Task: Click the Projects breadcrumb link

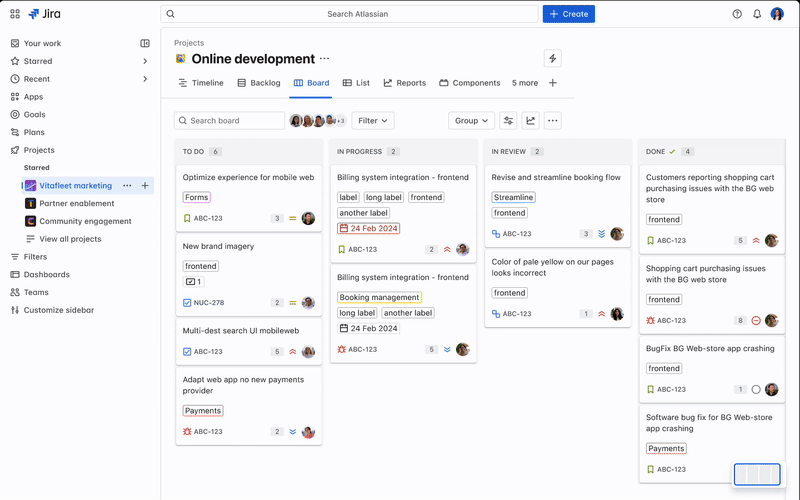Action: 189,43
